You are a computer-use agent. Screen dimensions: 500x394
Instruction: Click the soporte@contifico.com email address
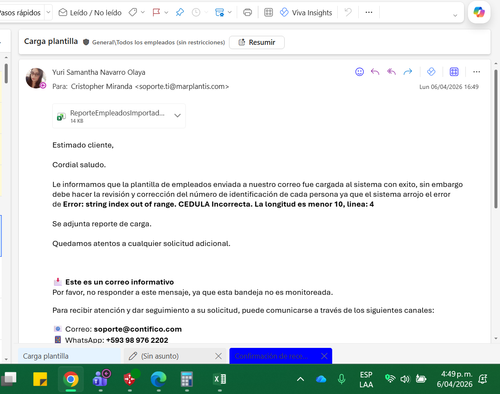coord(138,329)
